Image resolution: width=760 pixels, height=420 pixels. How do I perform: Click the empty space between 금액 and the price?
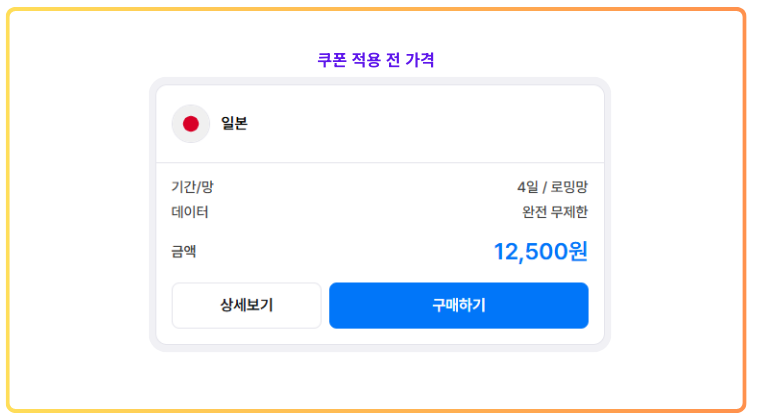[344, 251]
